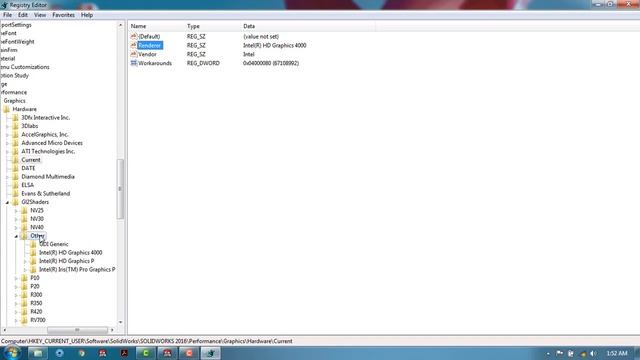
Task: Click the GDI Generic folder icon
Action: coord(33,244)
